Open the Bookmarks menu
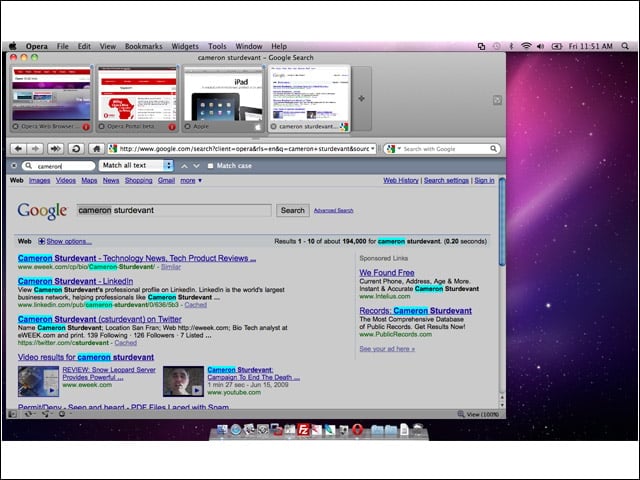The height and width of the screenshot is (480, 640). 144,46
